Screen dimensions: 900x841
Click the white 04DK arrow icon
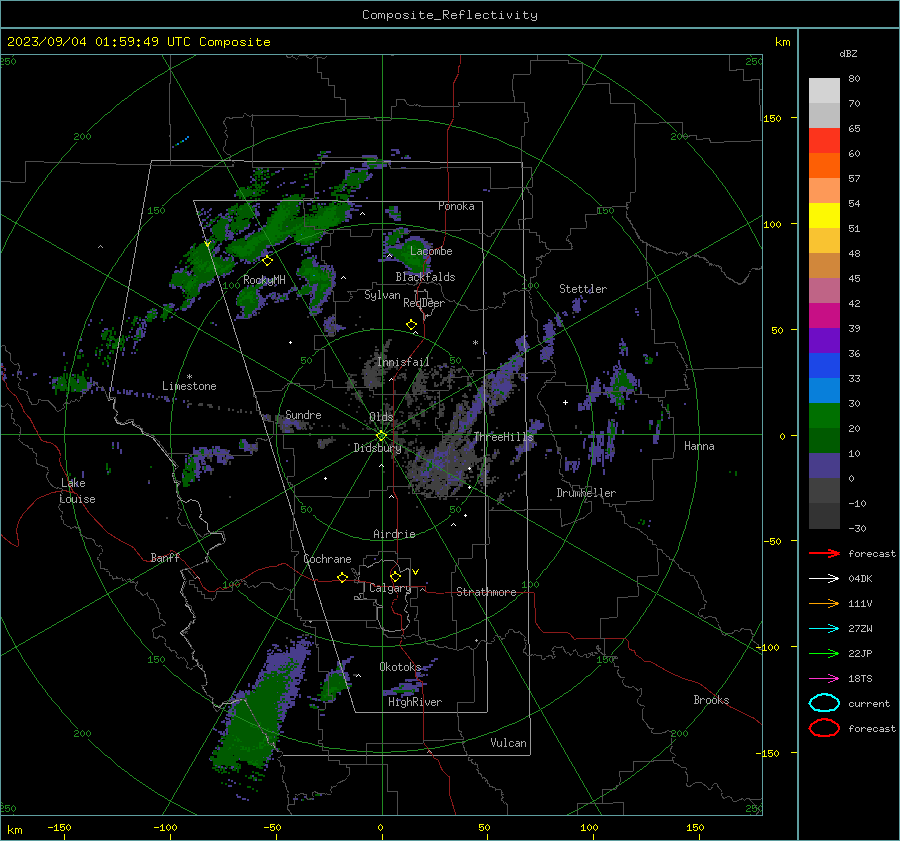click(824, 579)
